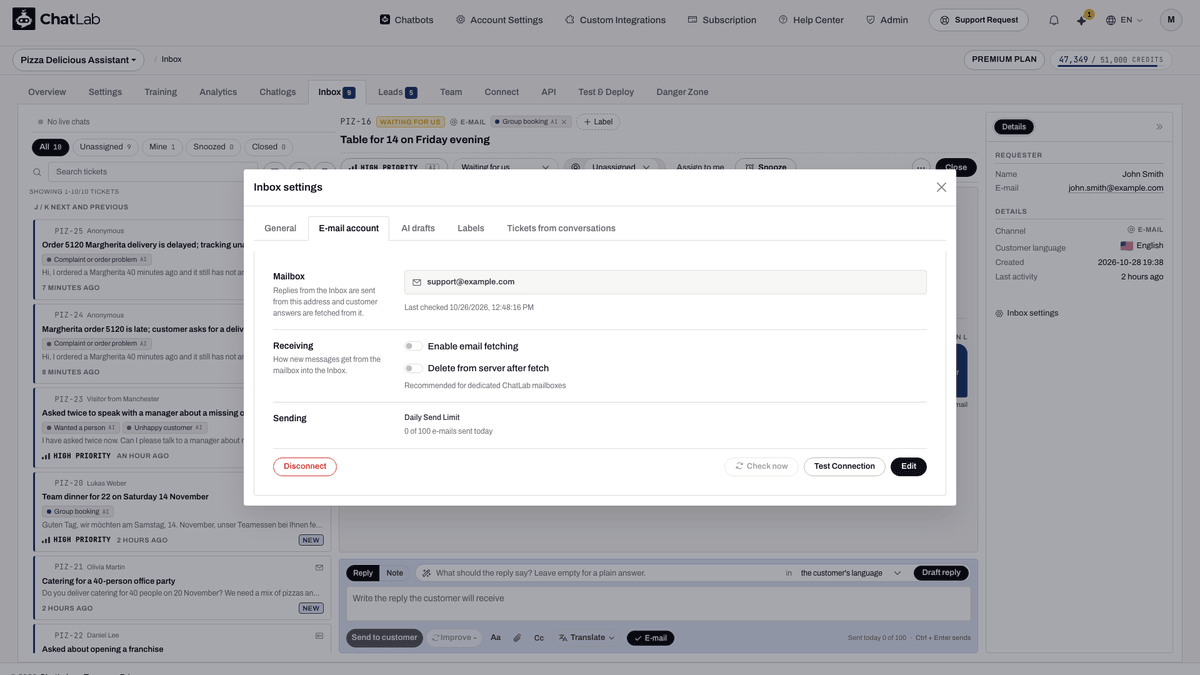Open the Pizza Delicious Assistant chatbot dropdown
Image resolution: width=1200 pixels, height=675 pixels.
(x=78, y=60)
